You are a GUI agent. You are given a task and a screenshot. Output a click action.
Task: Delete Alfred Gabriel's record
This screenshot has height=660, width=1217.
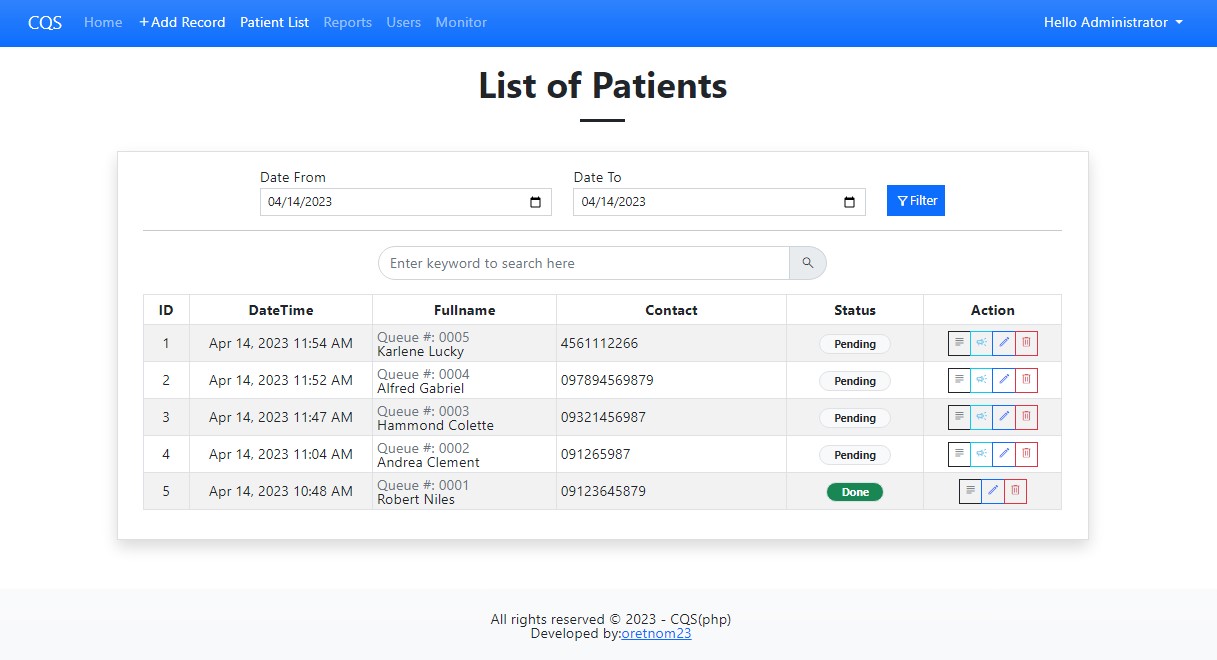[1026, 380]
